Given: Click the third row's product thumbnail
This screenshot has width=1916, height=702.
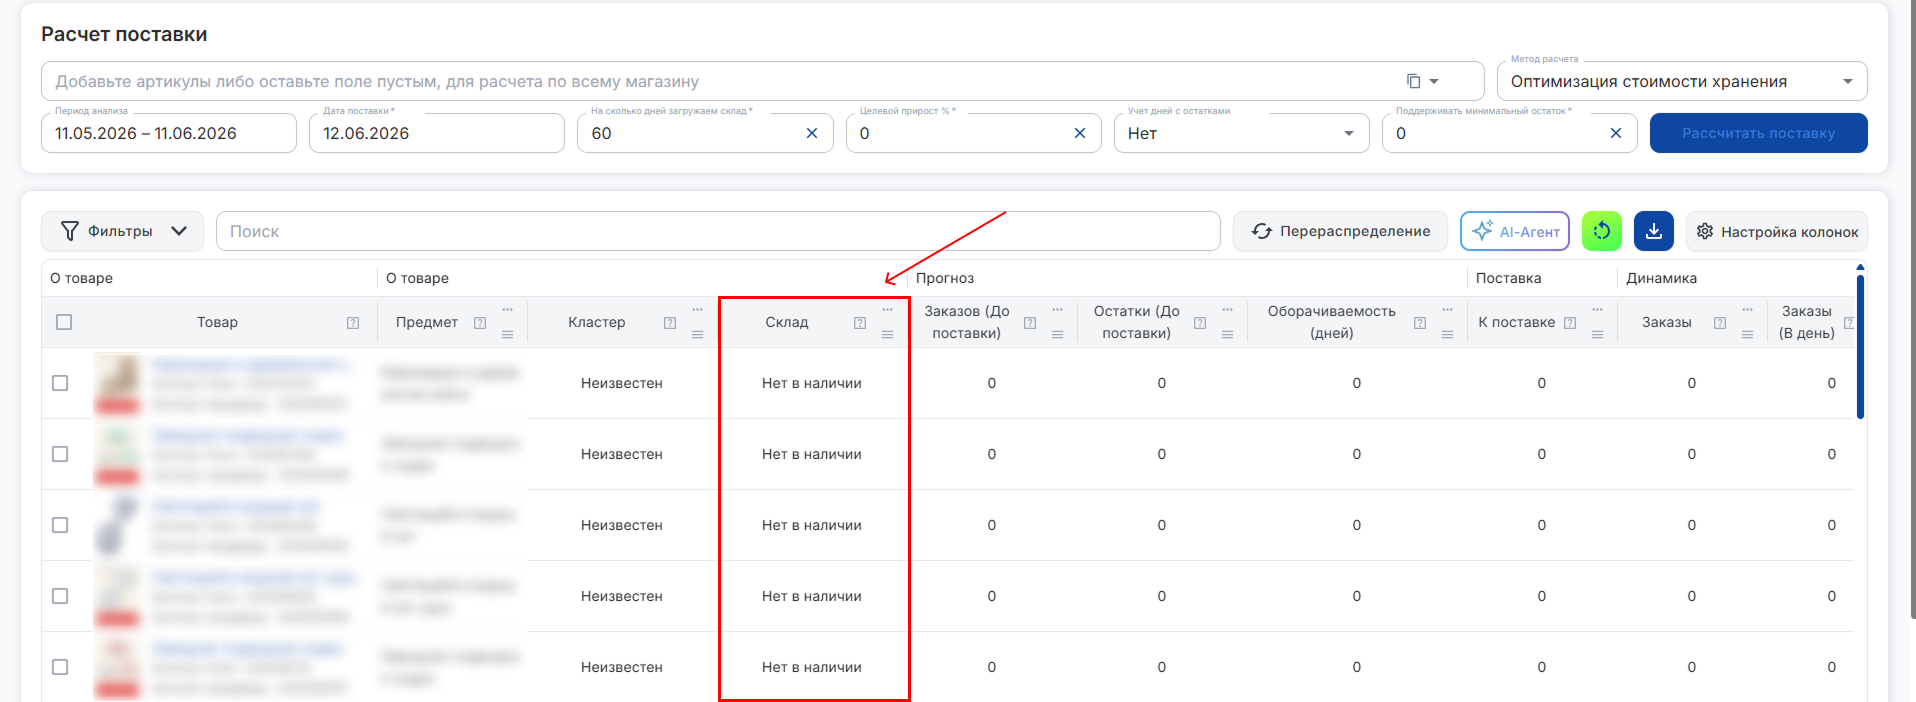Looking at the screenshot, I should pos(117,525).
